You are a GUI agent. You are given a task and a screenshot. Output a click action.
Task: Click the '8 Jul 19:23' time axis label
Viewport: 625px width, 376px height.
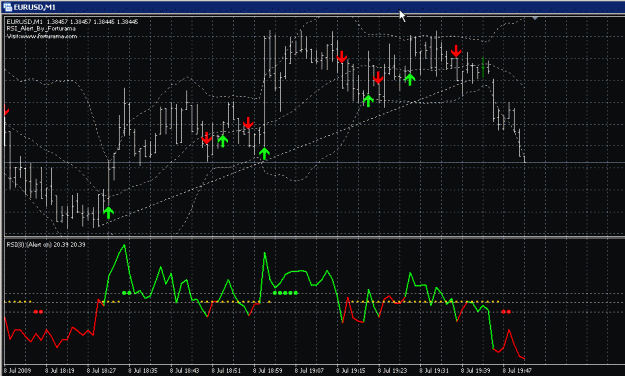tap(393, 370)
